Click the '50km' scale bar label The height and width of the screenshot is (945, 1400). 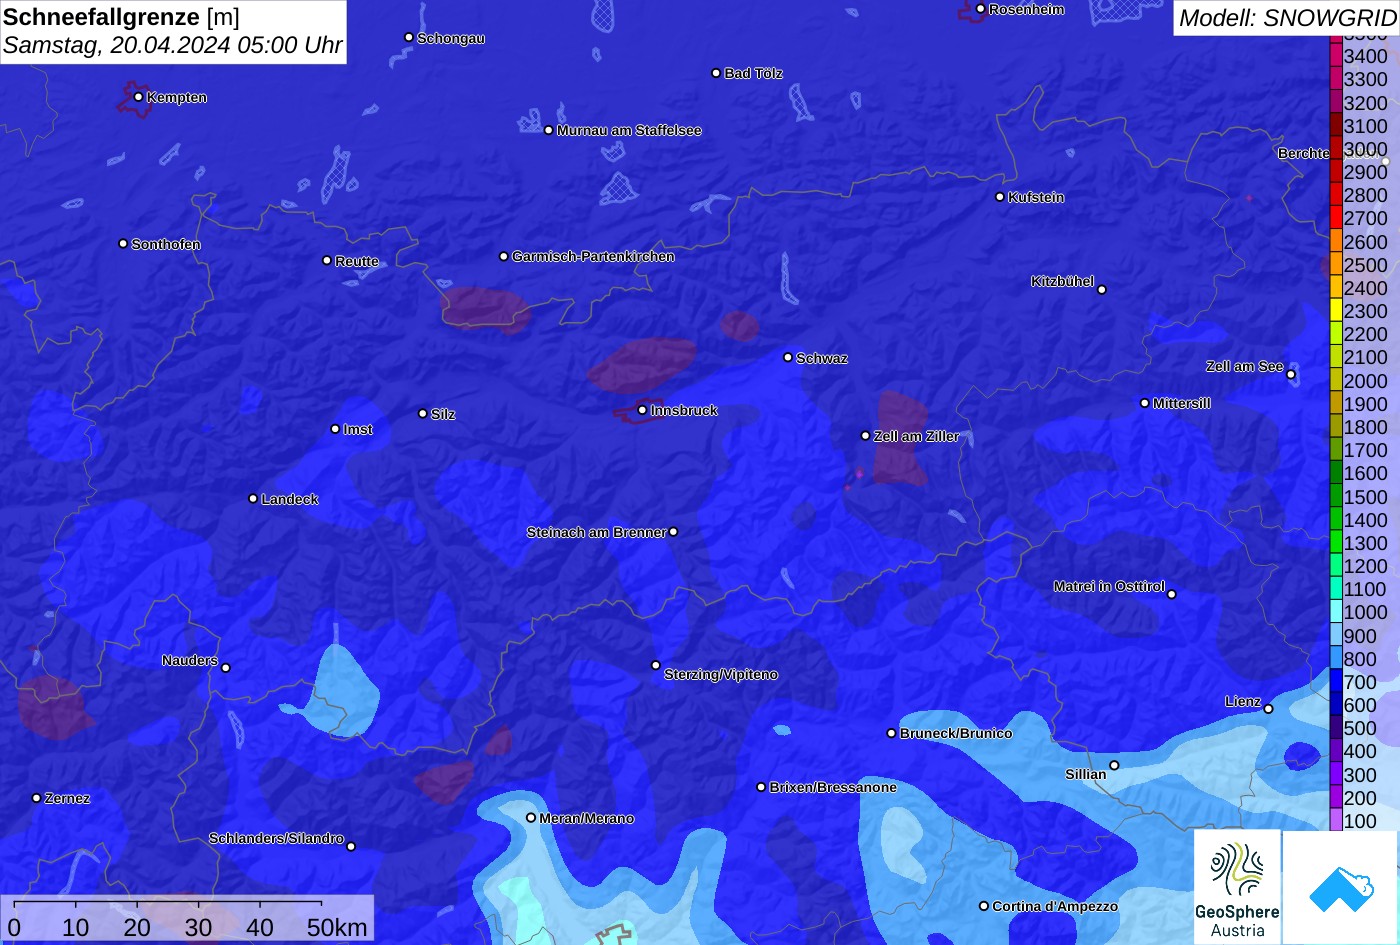[337, 927]
